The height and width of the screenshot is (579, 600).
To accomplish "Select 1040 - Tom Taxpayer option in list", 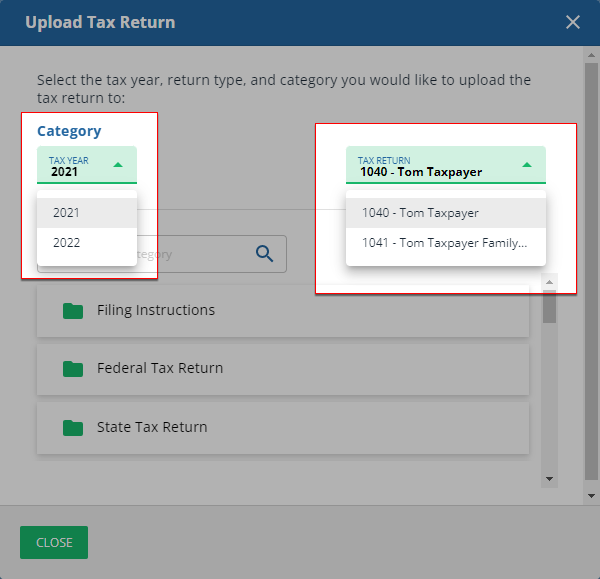I will 445,213.
